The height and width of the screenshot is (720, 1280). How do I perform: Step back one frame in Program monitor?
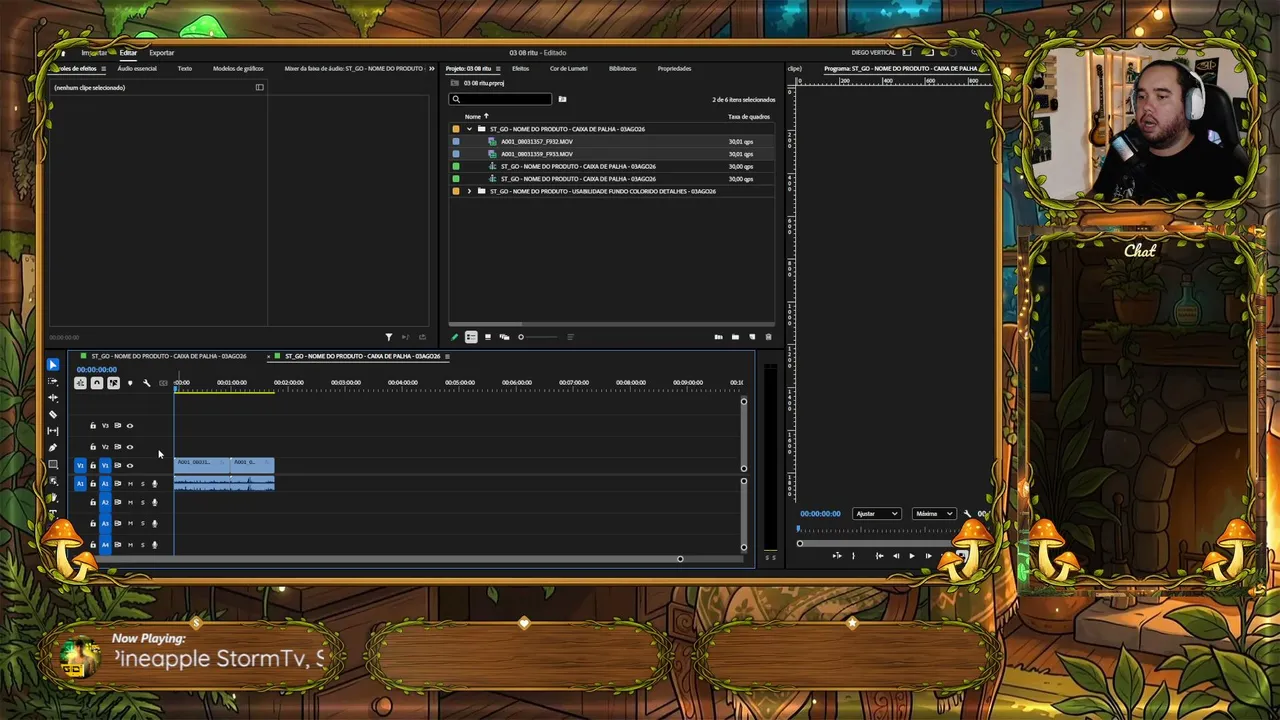tap(895, 556)
